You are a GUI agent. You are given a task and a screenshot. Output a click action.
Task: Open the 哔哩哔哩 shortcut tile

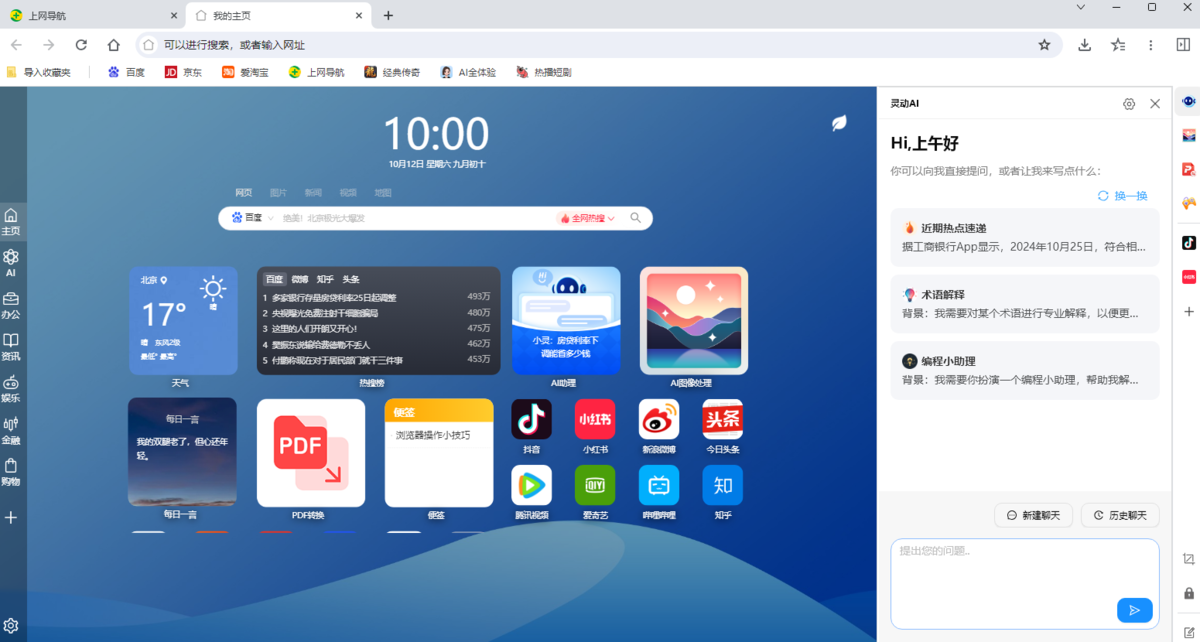[659, 485]
